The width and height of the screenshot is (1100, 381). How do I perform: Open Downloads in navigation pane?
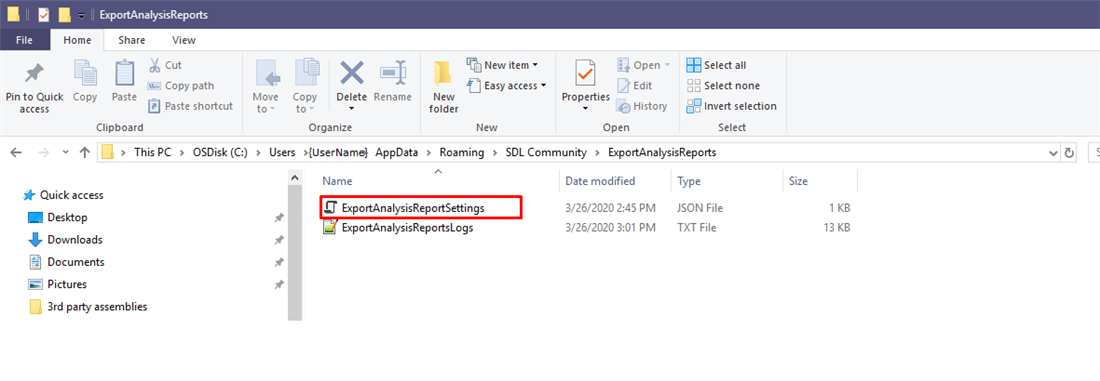click(65, 240)
